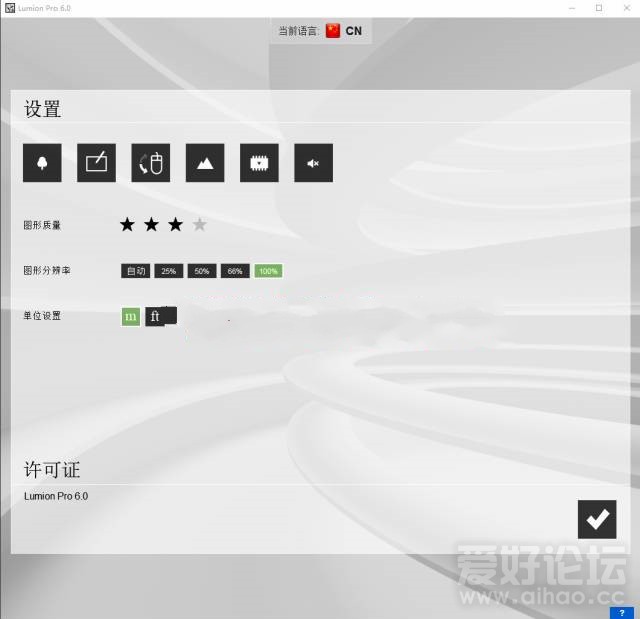640x619 pixels.
Task: Choose 50% graphics resolution
Action: click(x=201, y=271)
